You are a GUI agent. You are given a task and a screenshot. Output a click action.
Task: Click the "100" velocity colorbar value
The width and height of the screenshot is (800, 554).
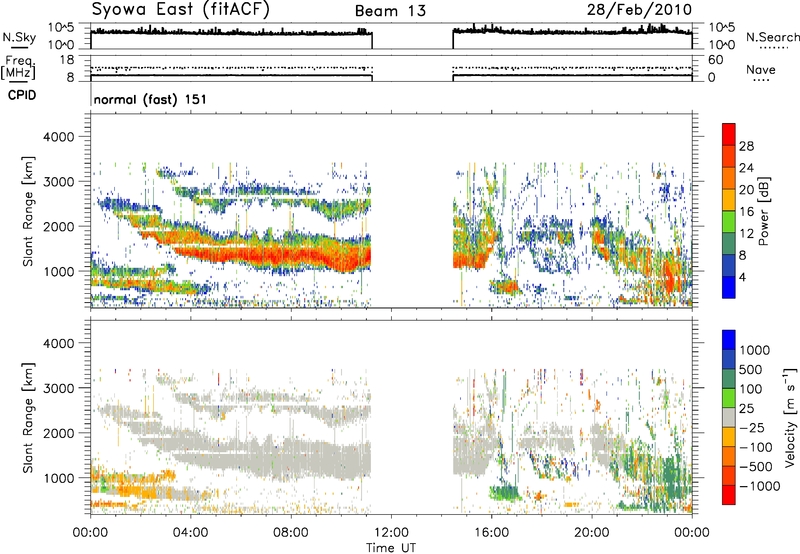[x=751, y=389]
